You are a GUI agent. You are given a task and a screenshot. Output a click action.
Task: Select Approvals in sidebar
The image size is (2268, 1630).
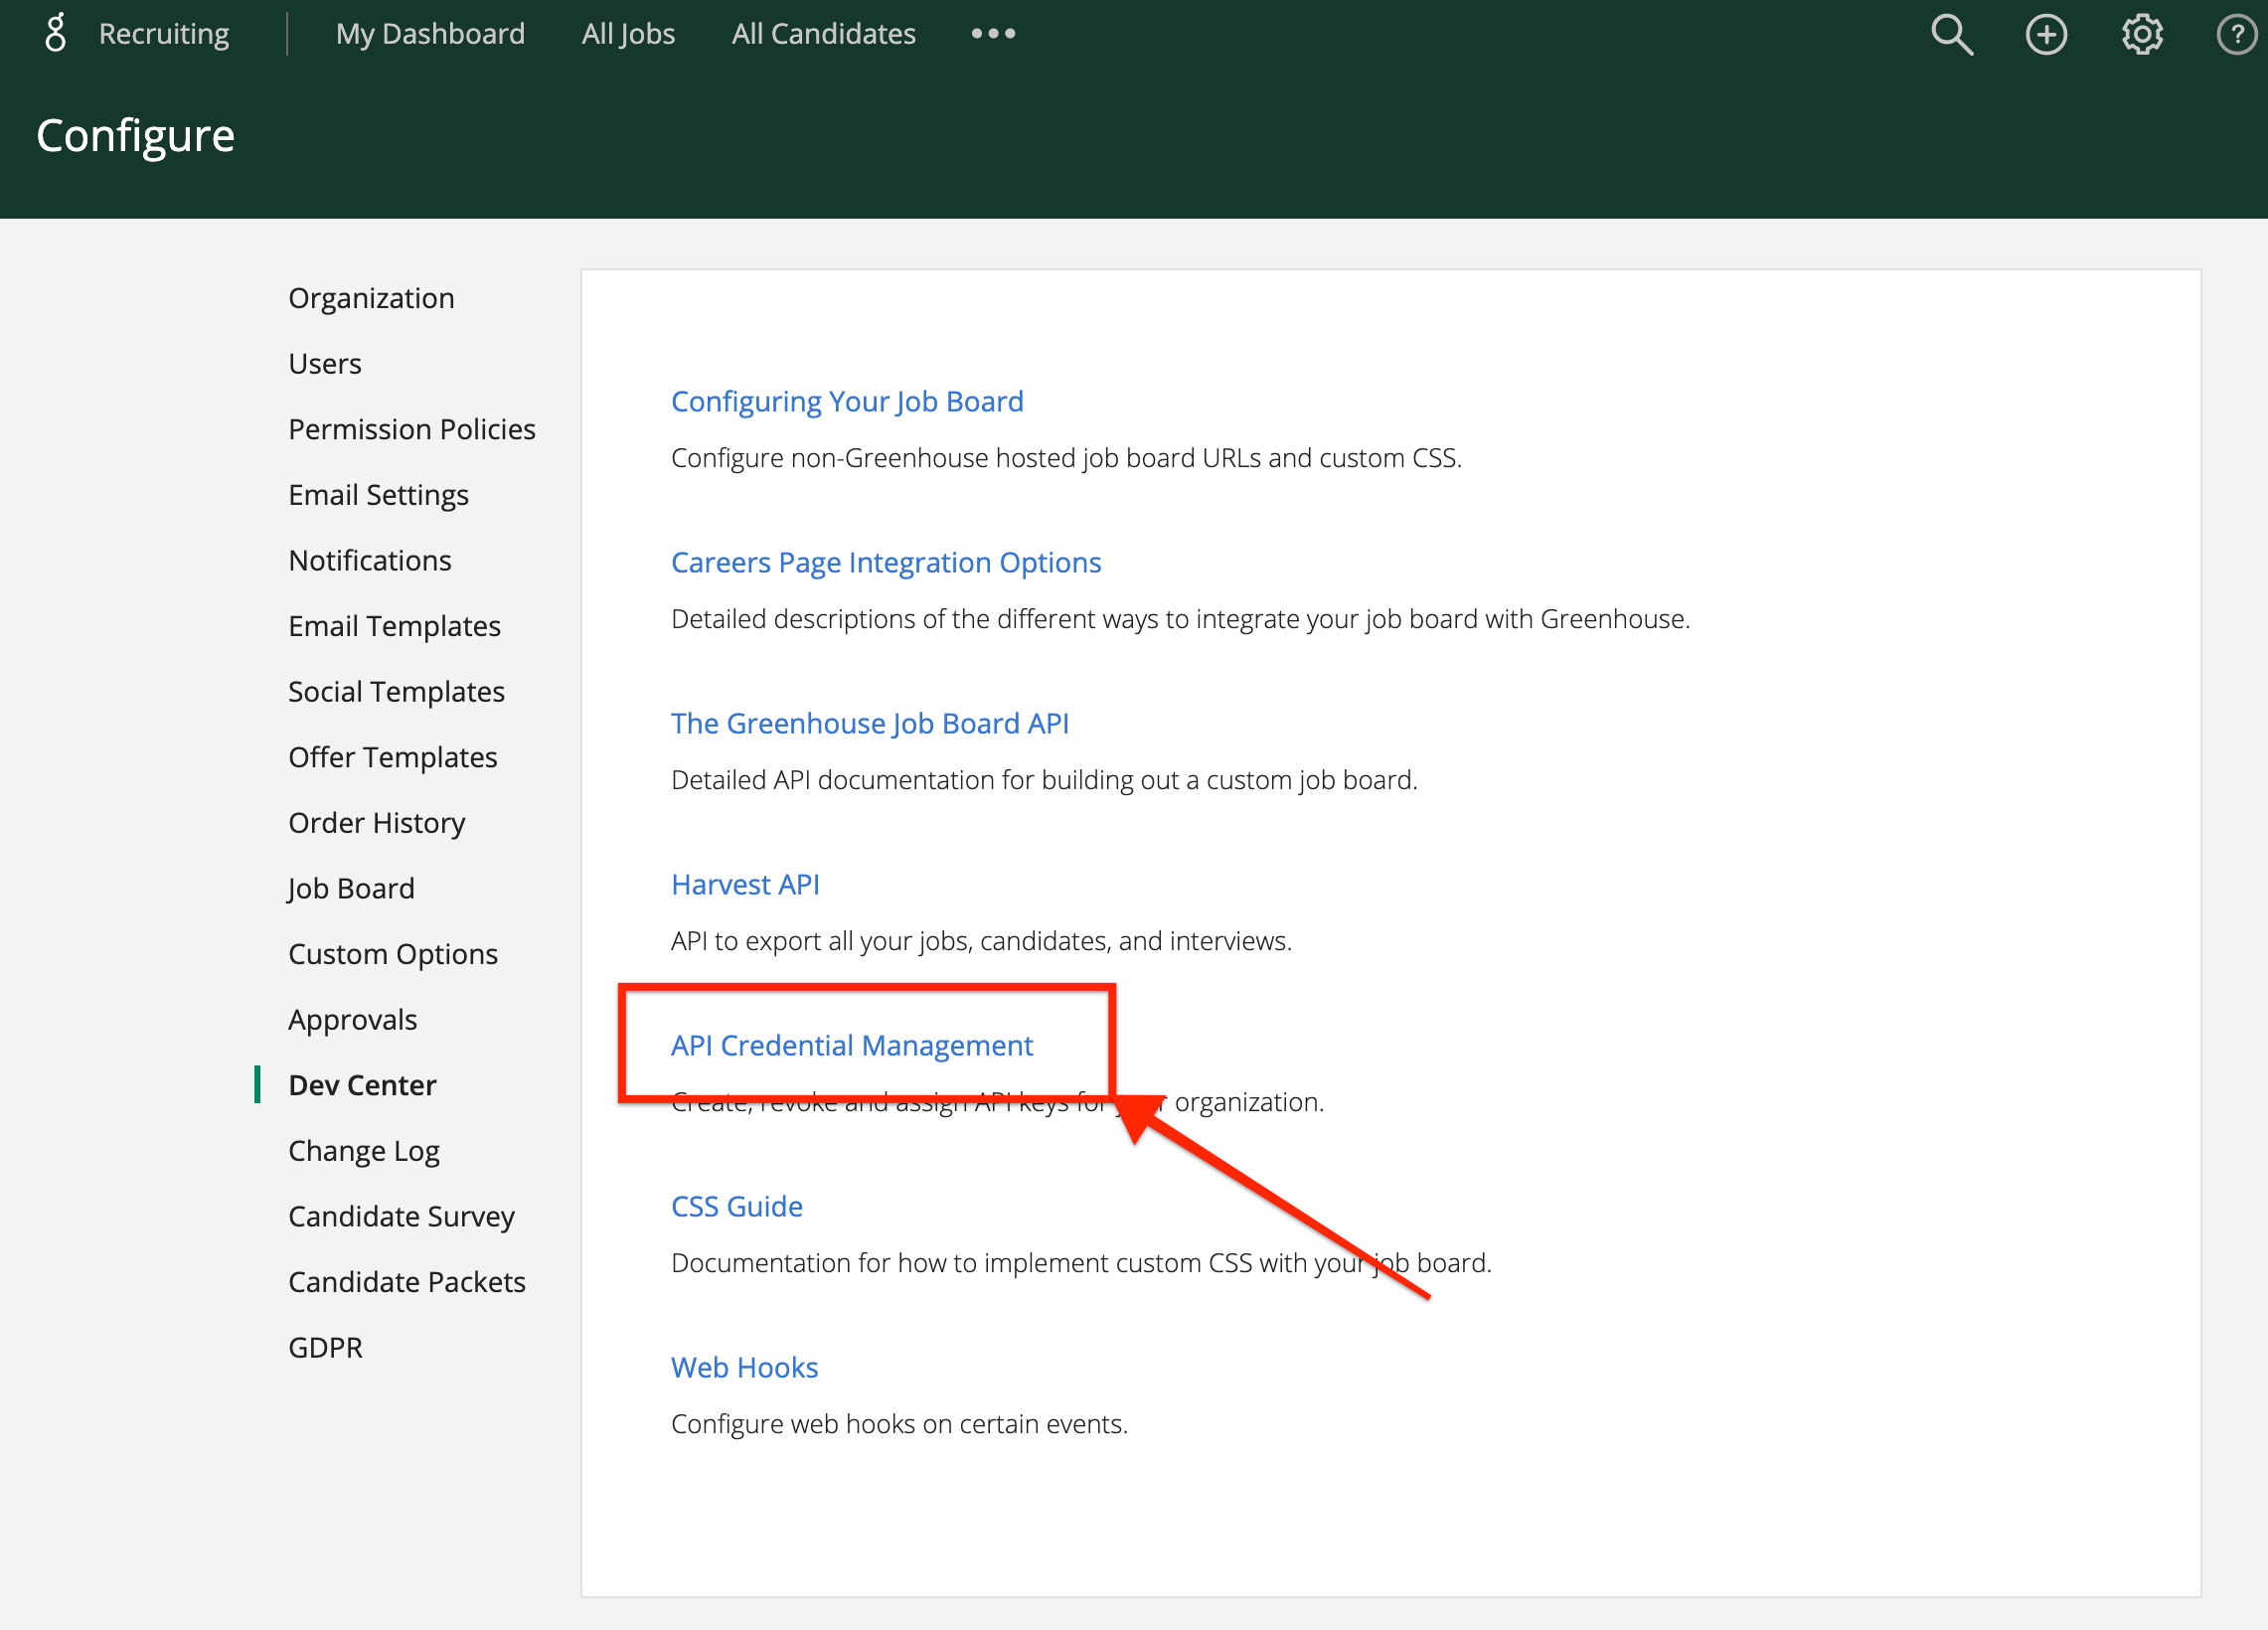point(352,1019)
